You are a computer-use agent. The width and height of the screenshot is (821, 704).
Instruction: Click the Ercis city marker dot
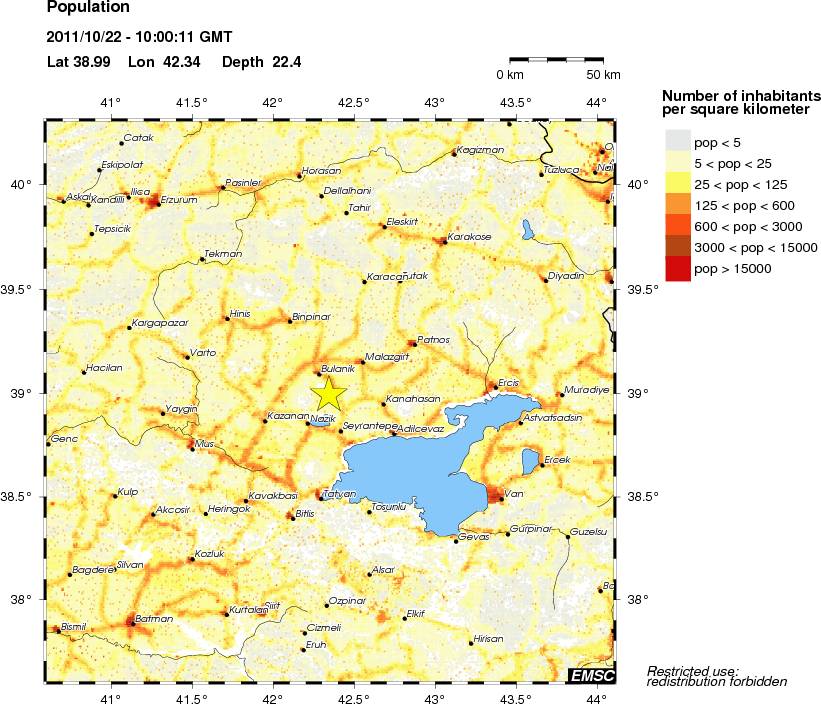tap(491, 389)
